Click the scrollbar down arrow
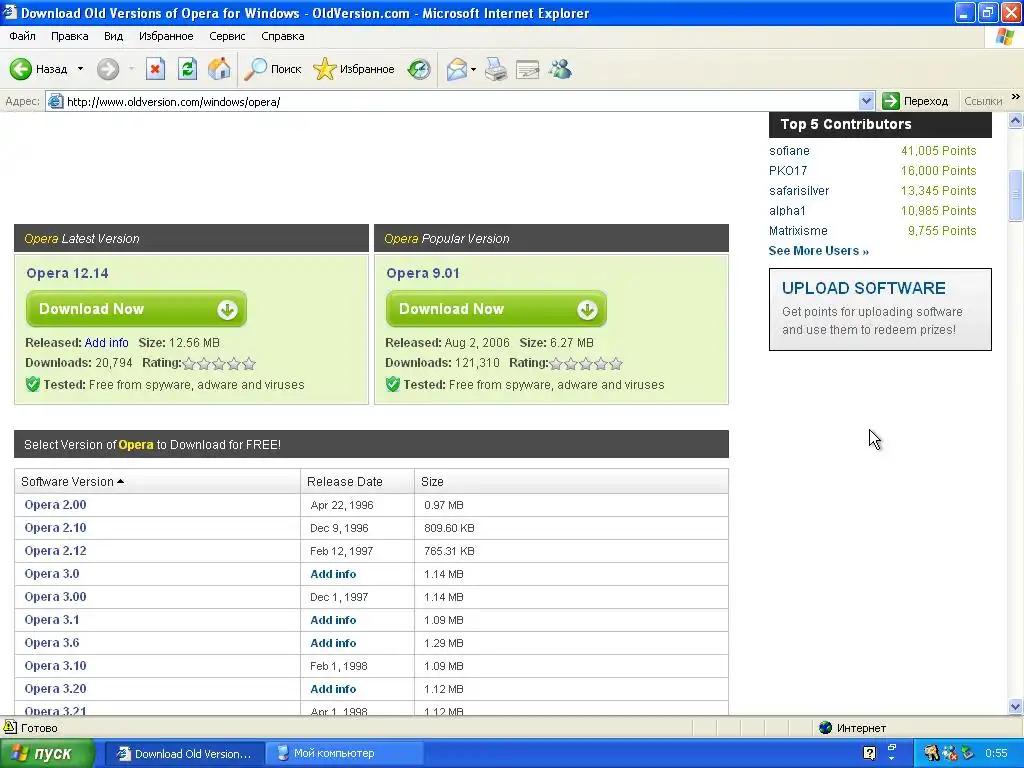The height and width of the screenshot is (768, 1024). [x=1016, y=707]
